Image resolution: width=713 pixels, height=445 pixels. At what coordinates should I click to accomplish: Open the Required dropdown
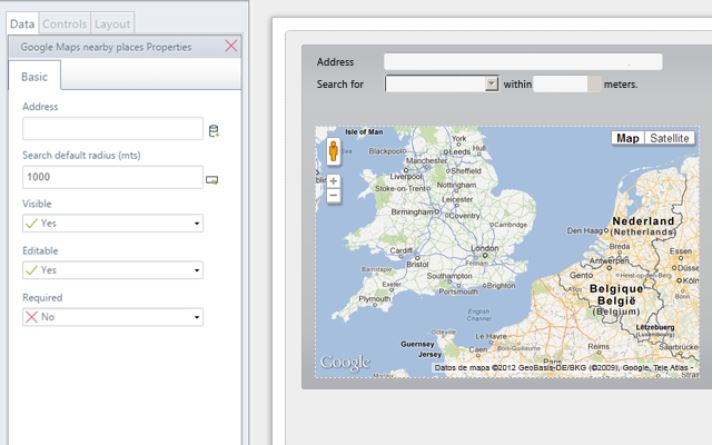click(113, 317)
